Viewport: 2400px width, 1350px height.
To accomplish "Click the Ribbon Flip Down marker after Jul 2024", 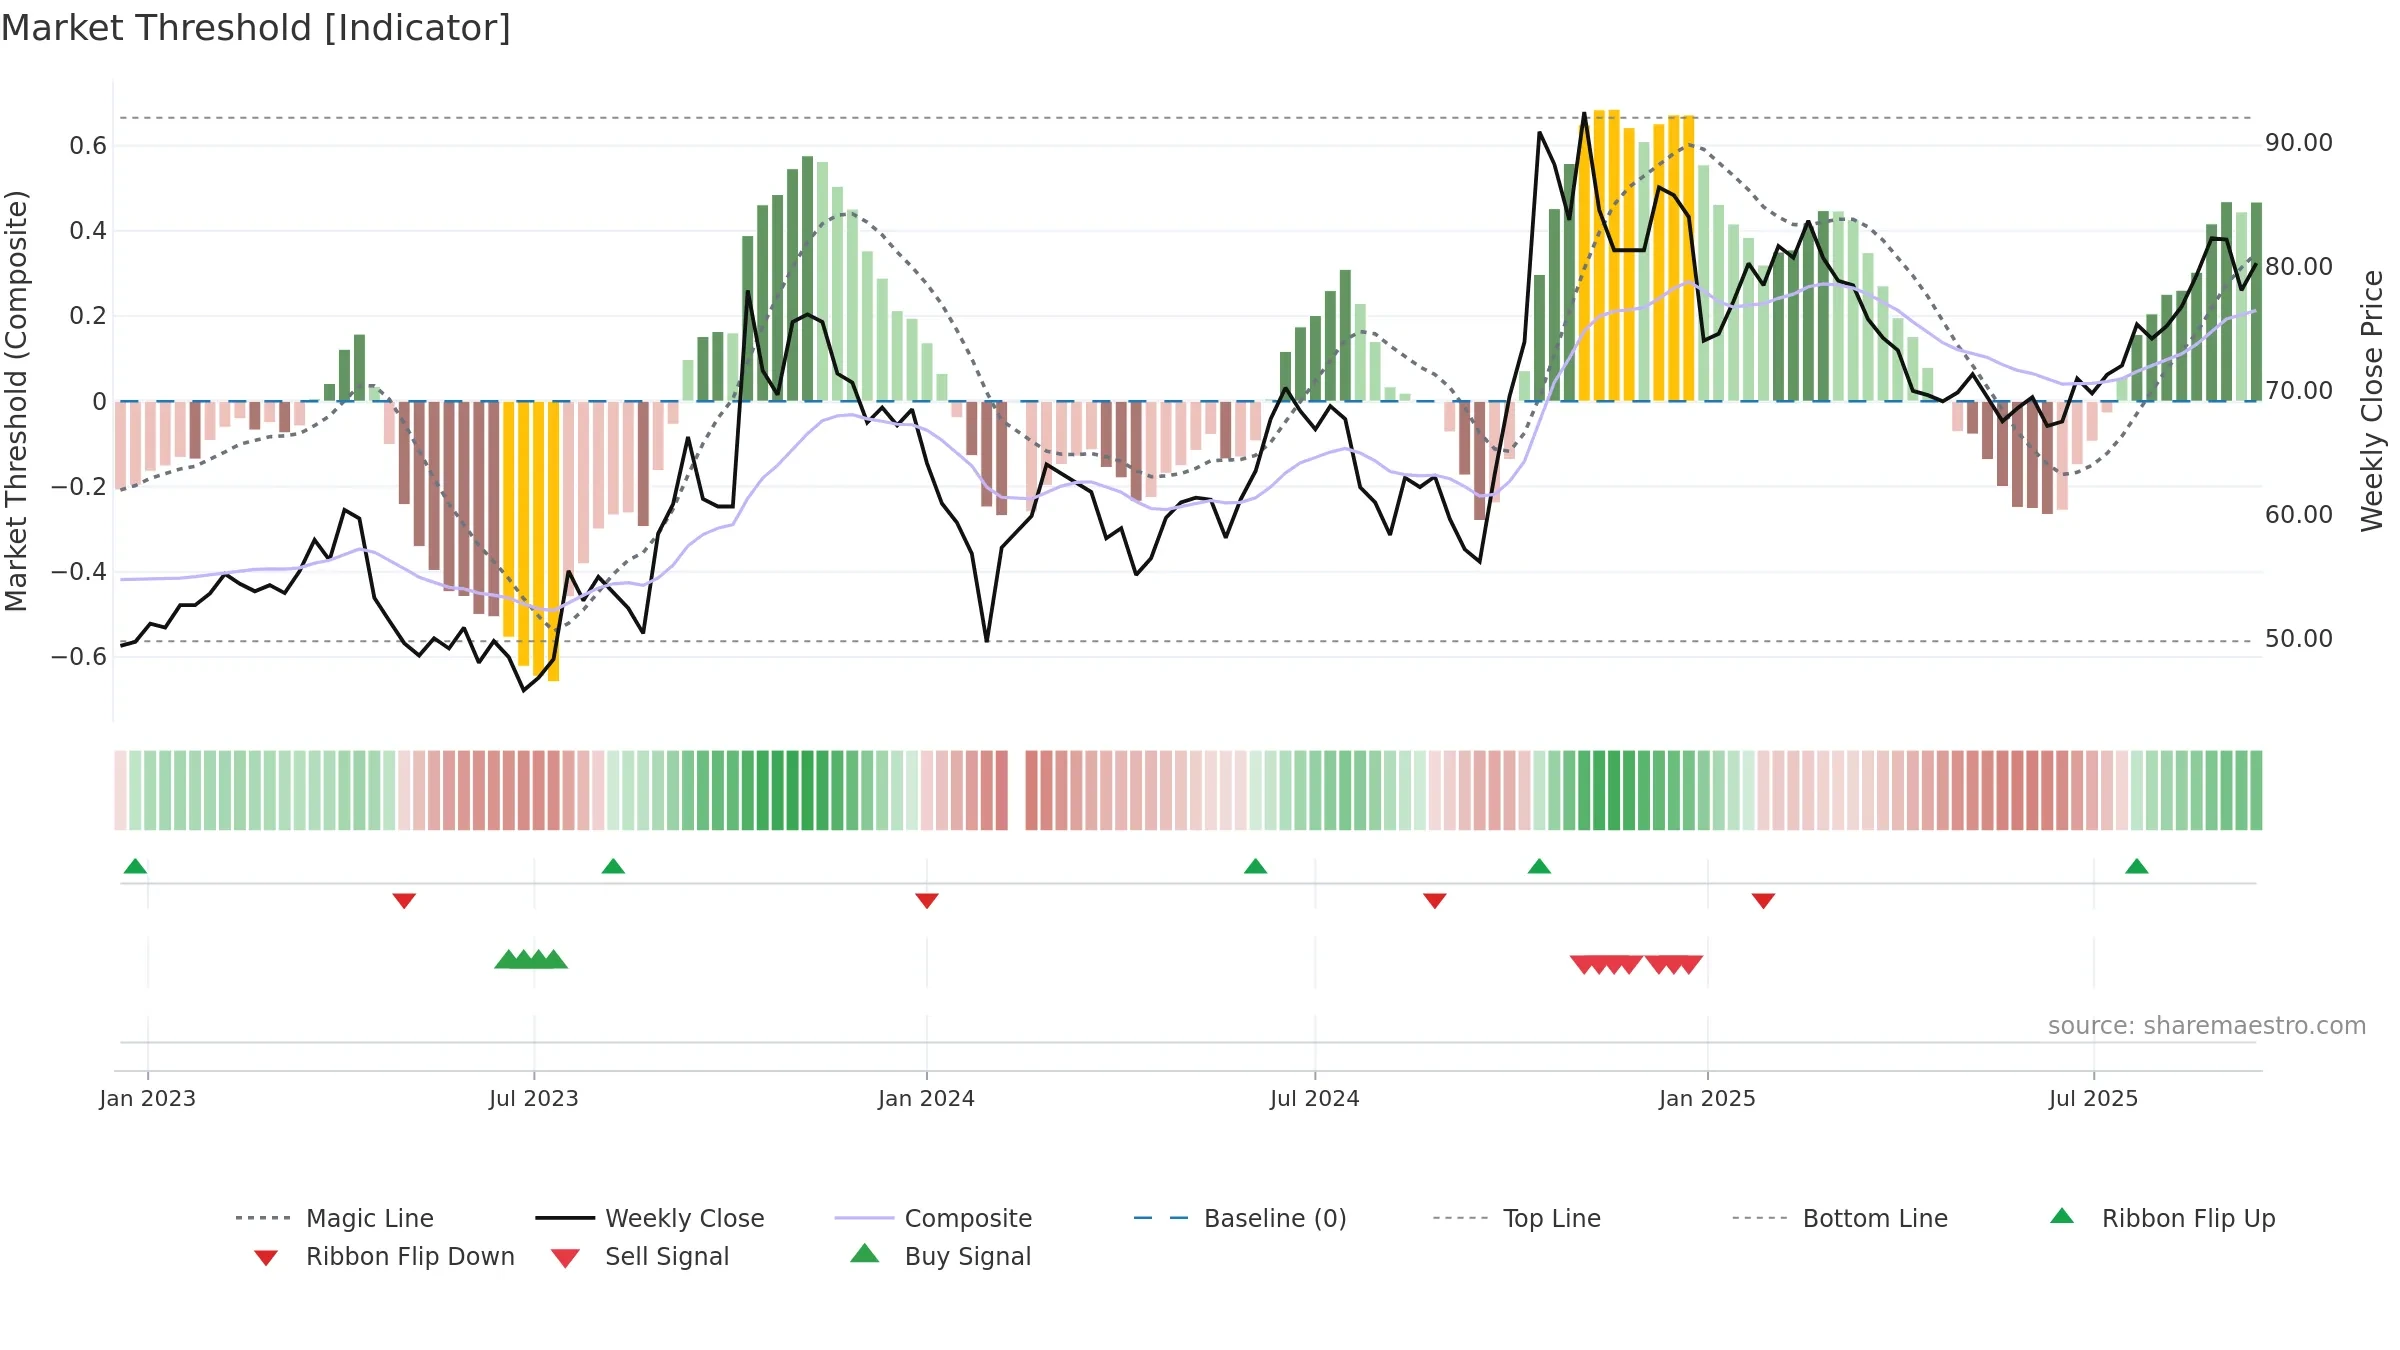I will 1435,901.
